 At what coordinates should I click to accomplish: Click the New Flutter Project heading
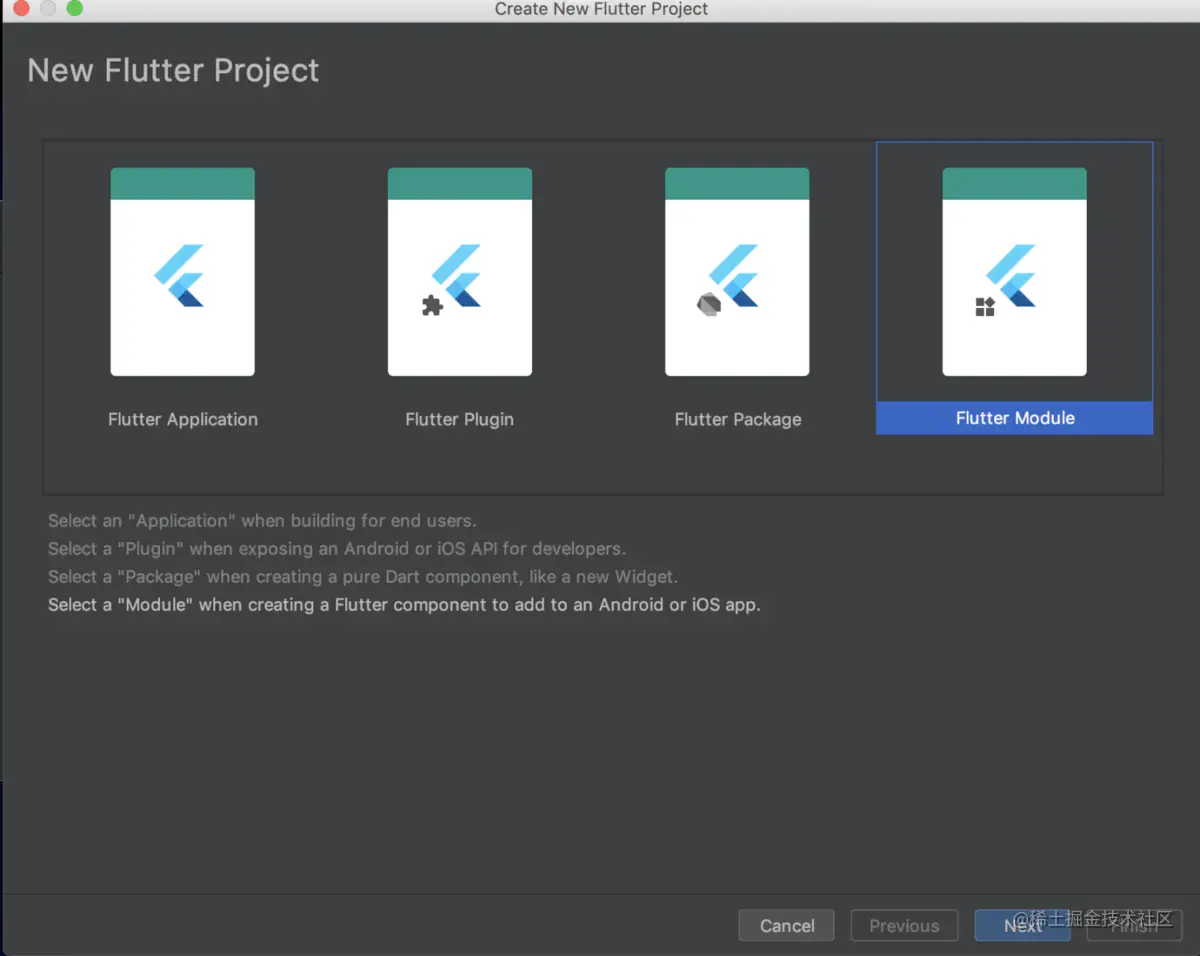[173, 71]
